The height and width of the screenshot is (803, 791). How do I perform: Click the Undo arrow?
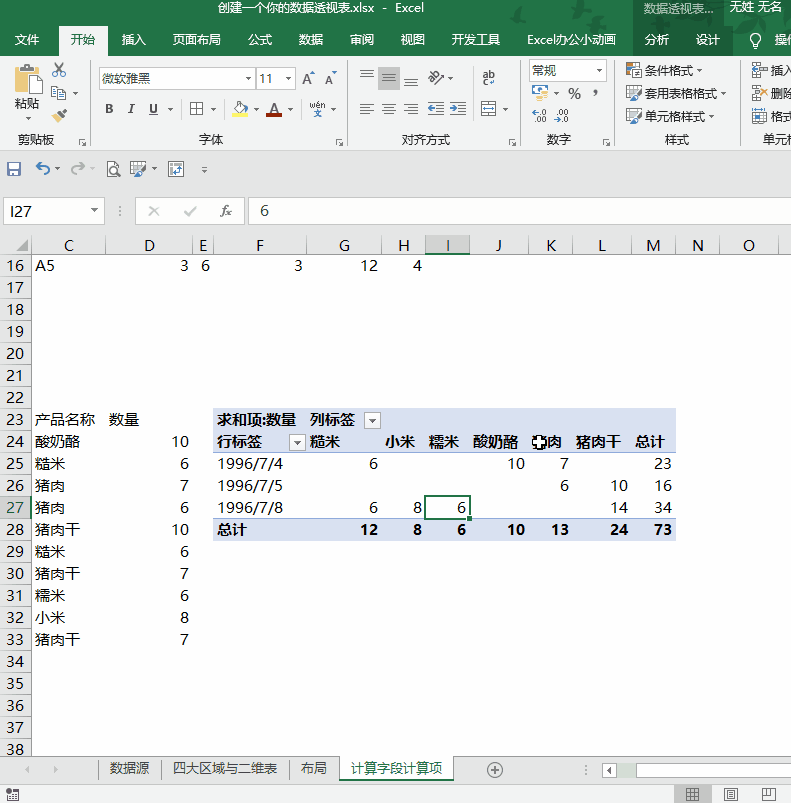coord(43,168)
